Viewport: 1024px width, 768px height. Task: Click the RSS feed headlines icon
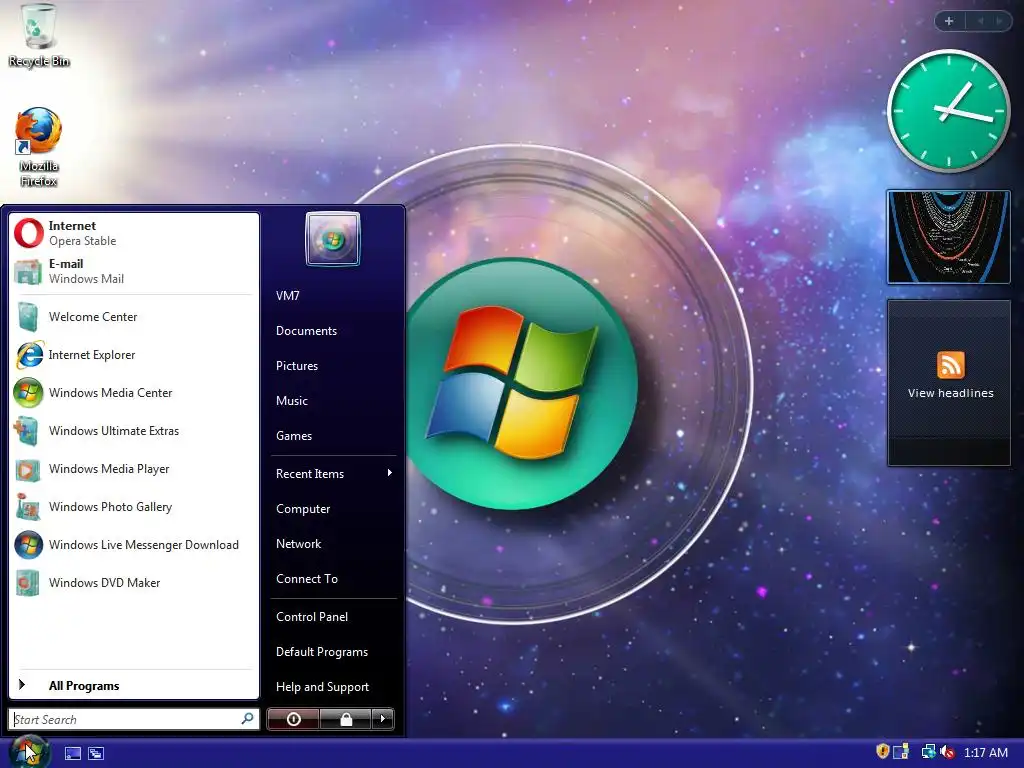[950, 365]
